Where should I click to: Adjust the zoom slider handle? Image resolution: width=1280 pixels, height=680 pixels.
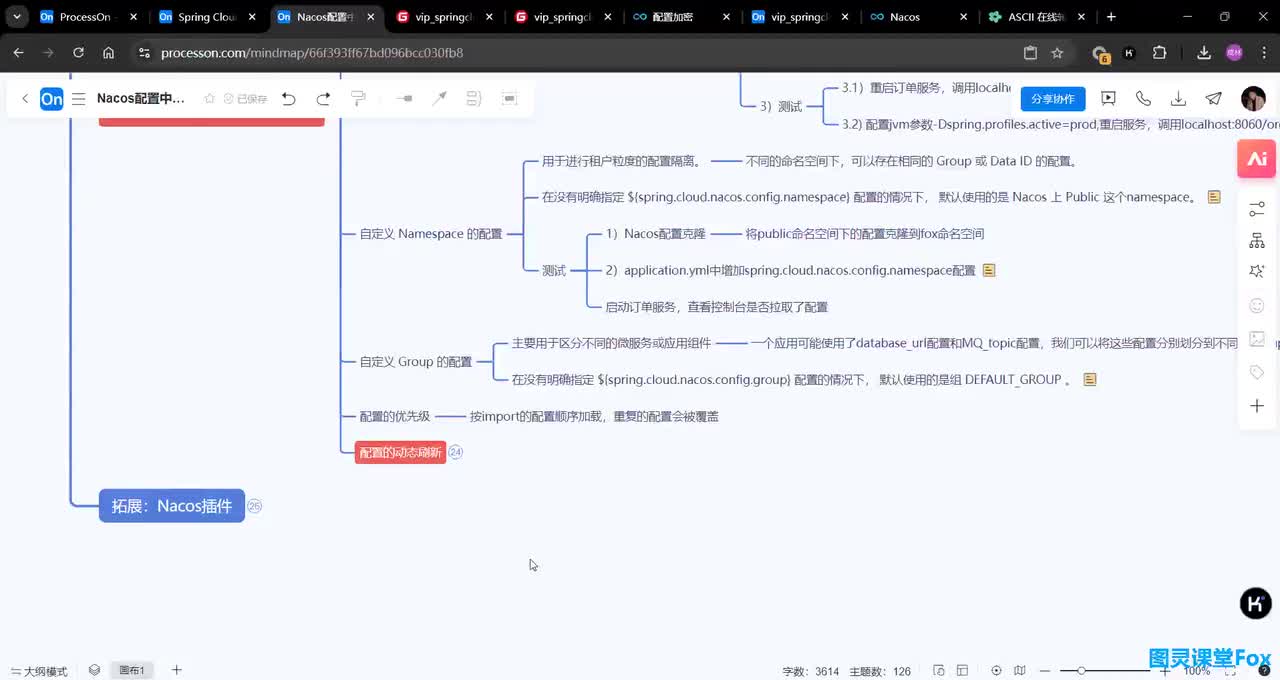1081,671
